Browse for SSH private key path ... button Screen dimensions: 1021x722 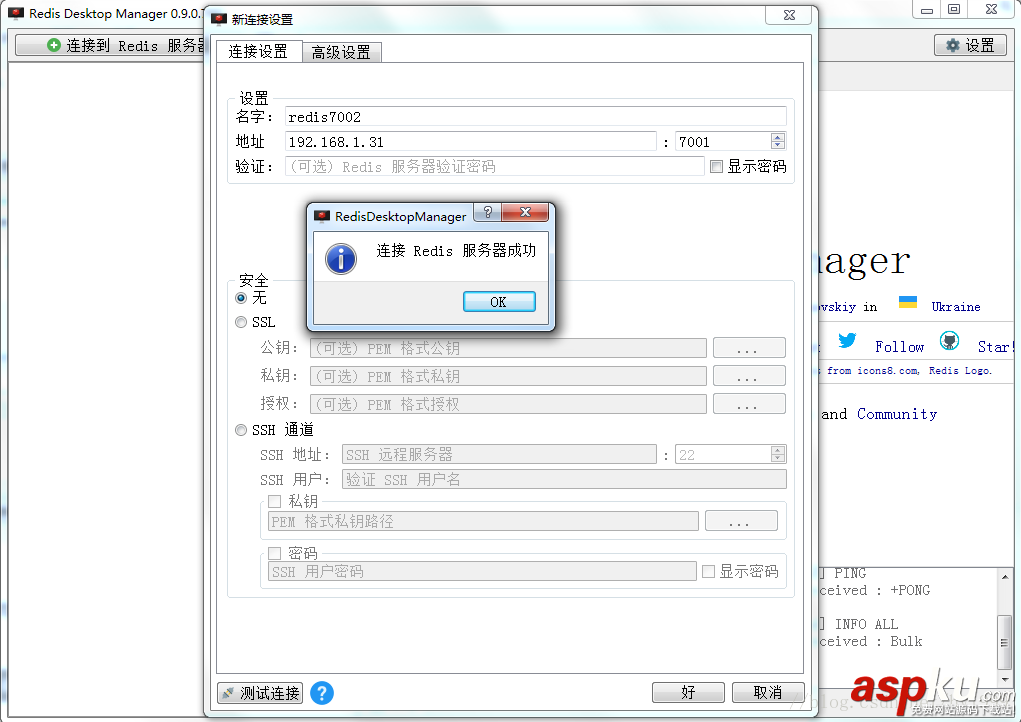741,521
